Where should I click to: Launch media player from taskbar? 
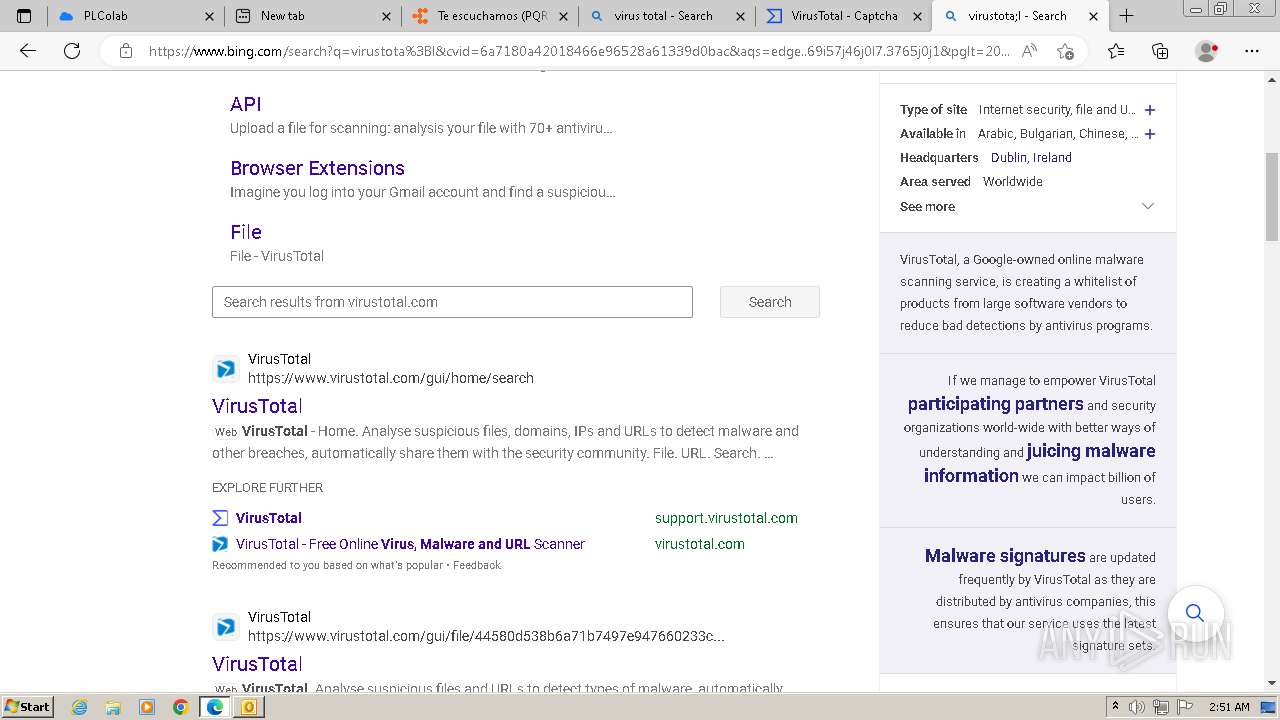[147, 707]
